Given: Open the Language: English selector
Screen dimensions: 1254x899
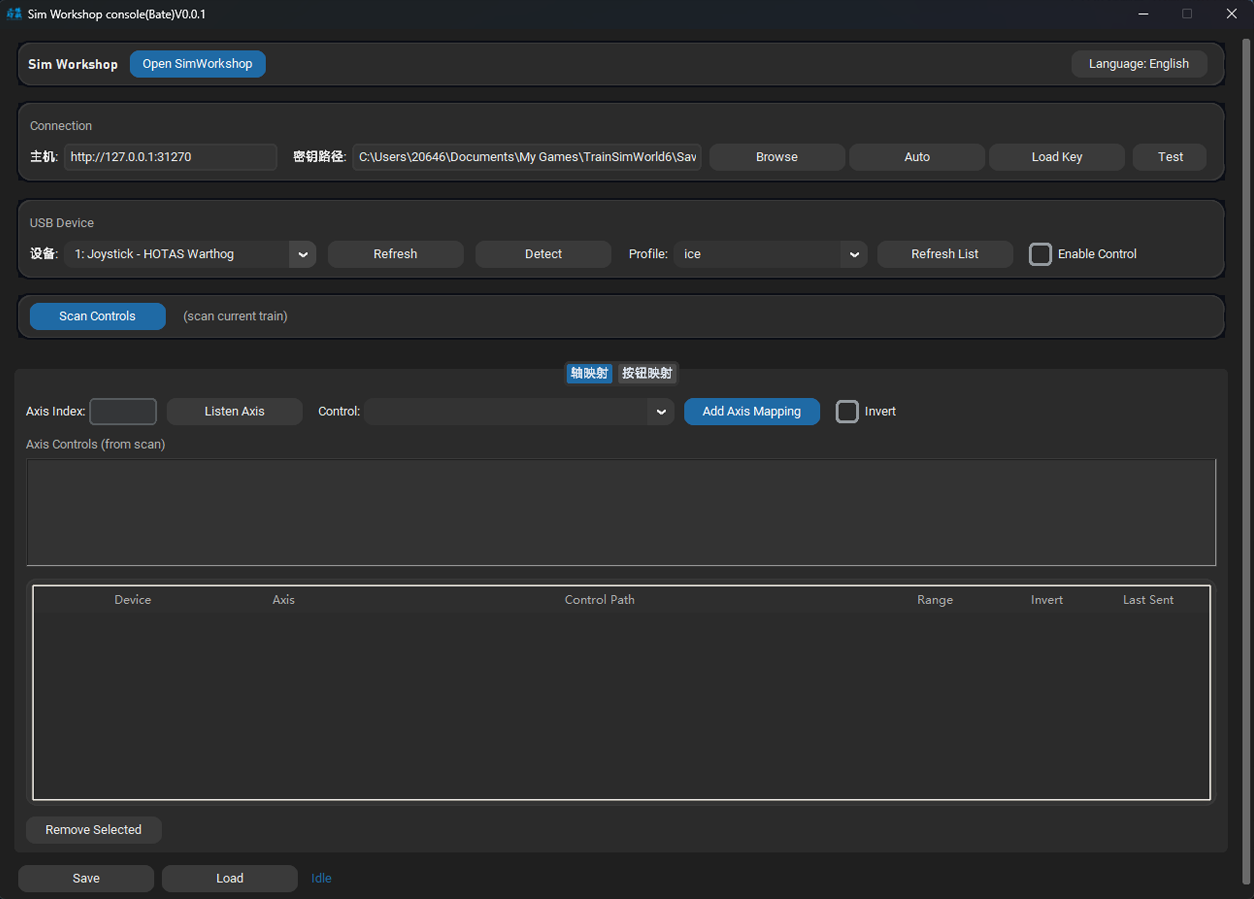Looking at the screenshot, I should click(1138, 64).
